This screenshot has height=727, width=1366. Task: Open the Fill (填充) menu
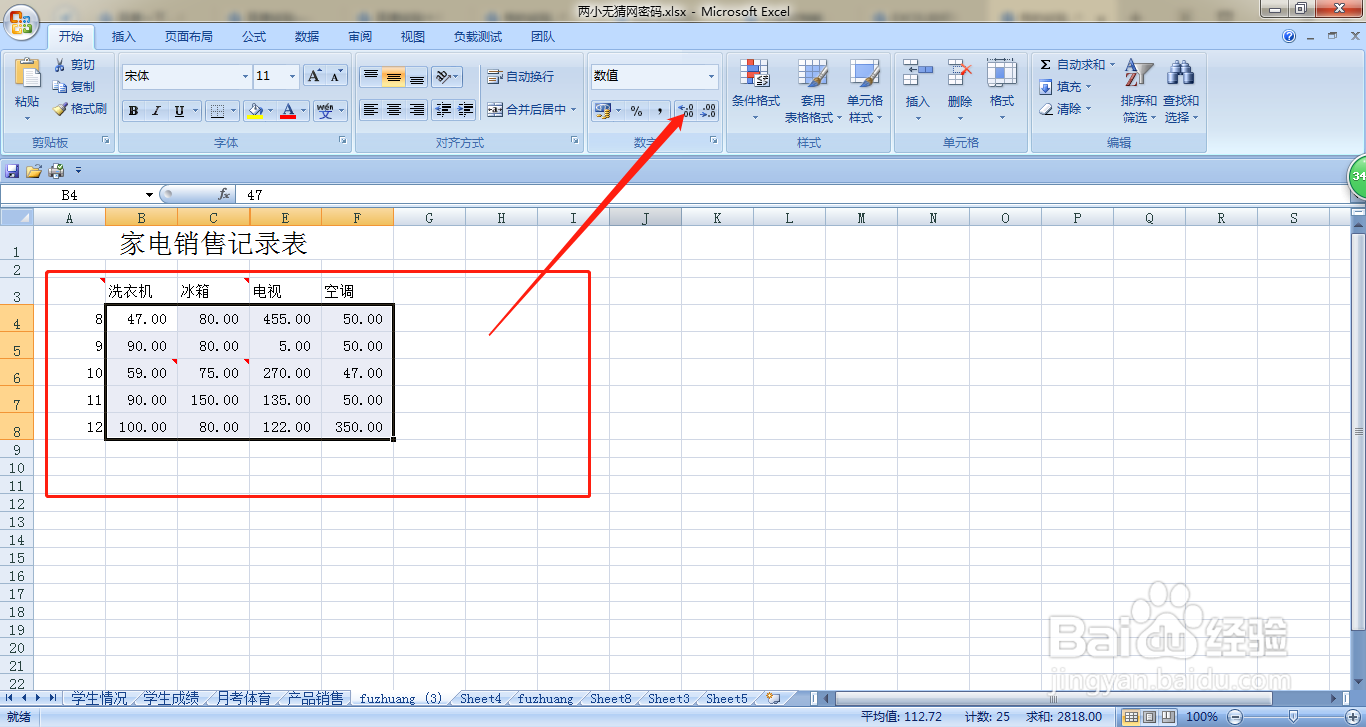pos(1067,87)
